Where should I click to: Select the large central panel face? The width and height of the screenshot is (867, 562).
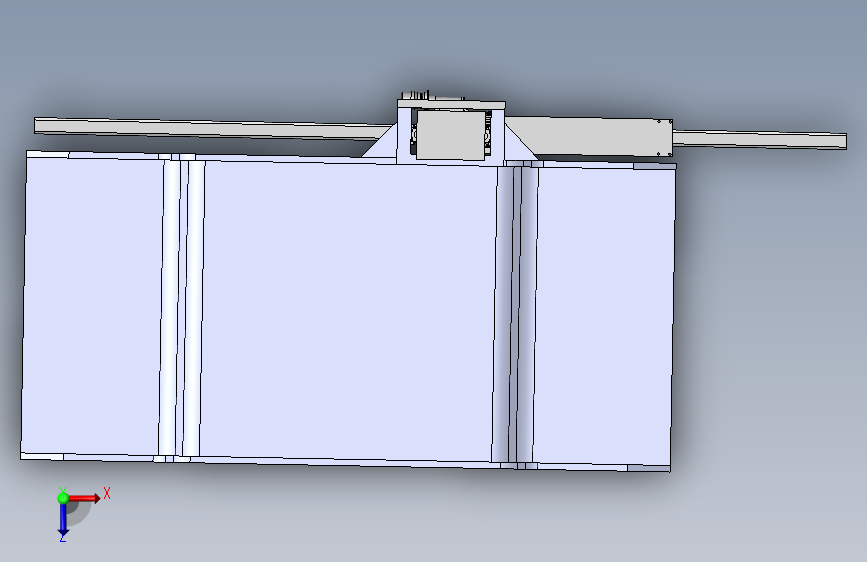[x=348, y=311]
